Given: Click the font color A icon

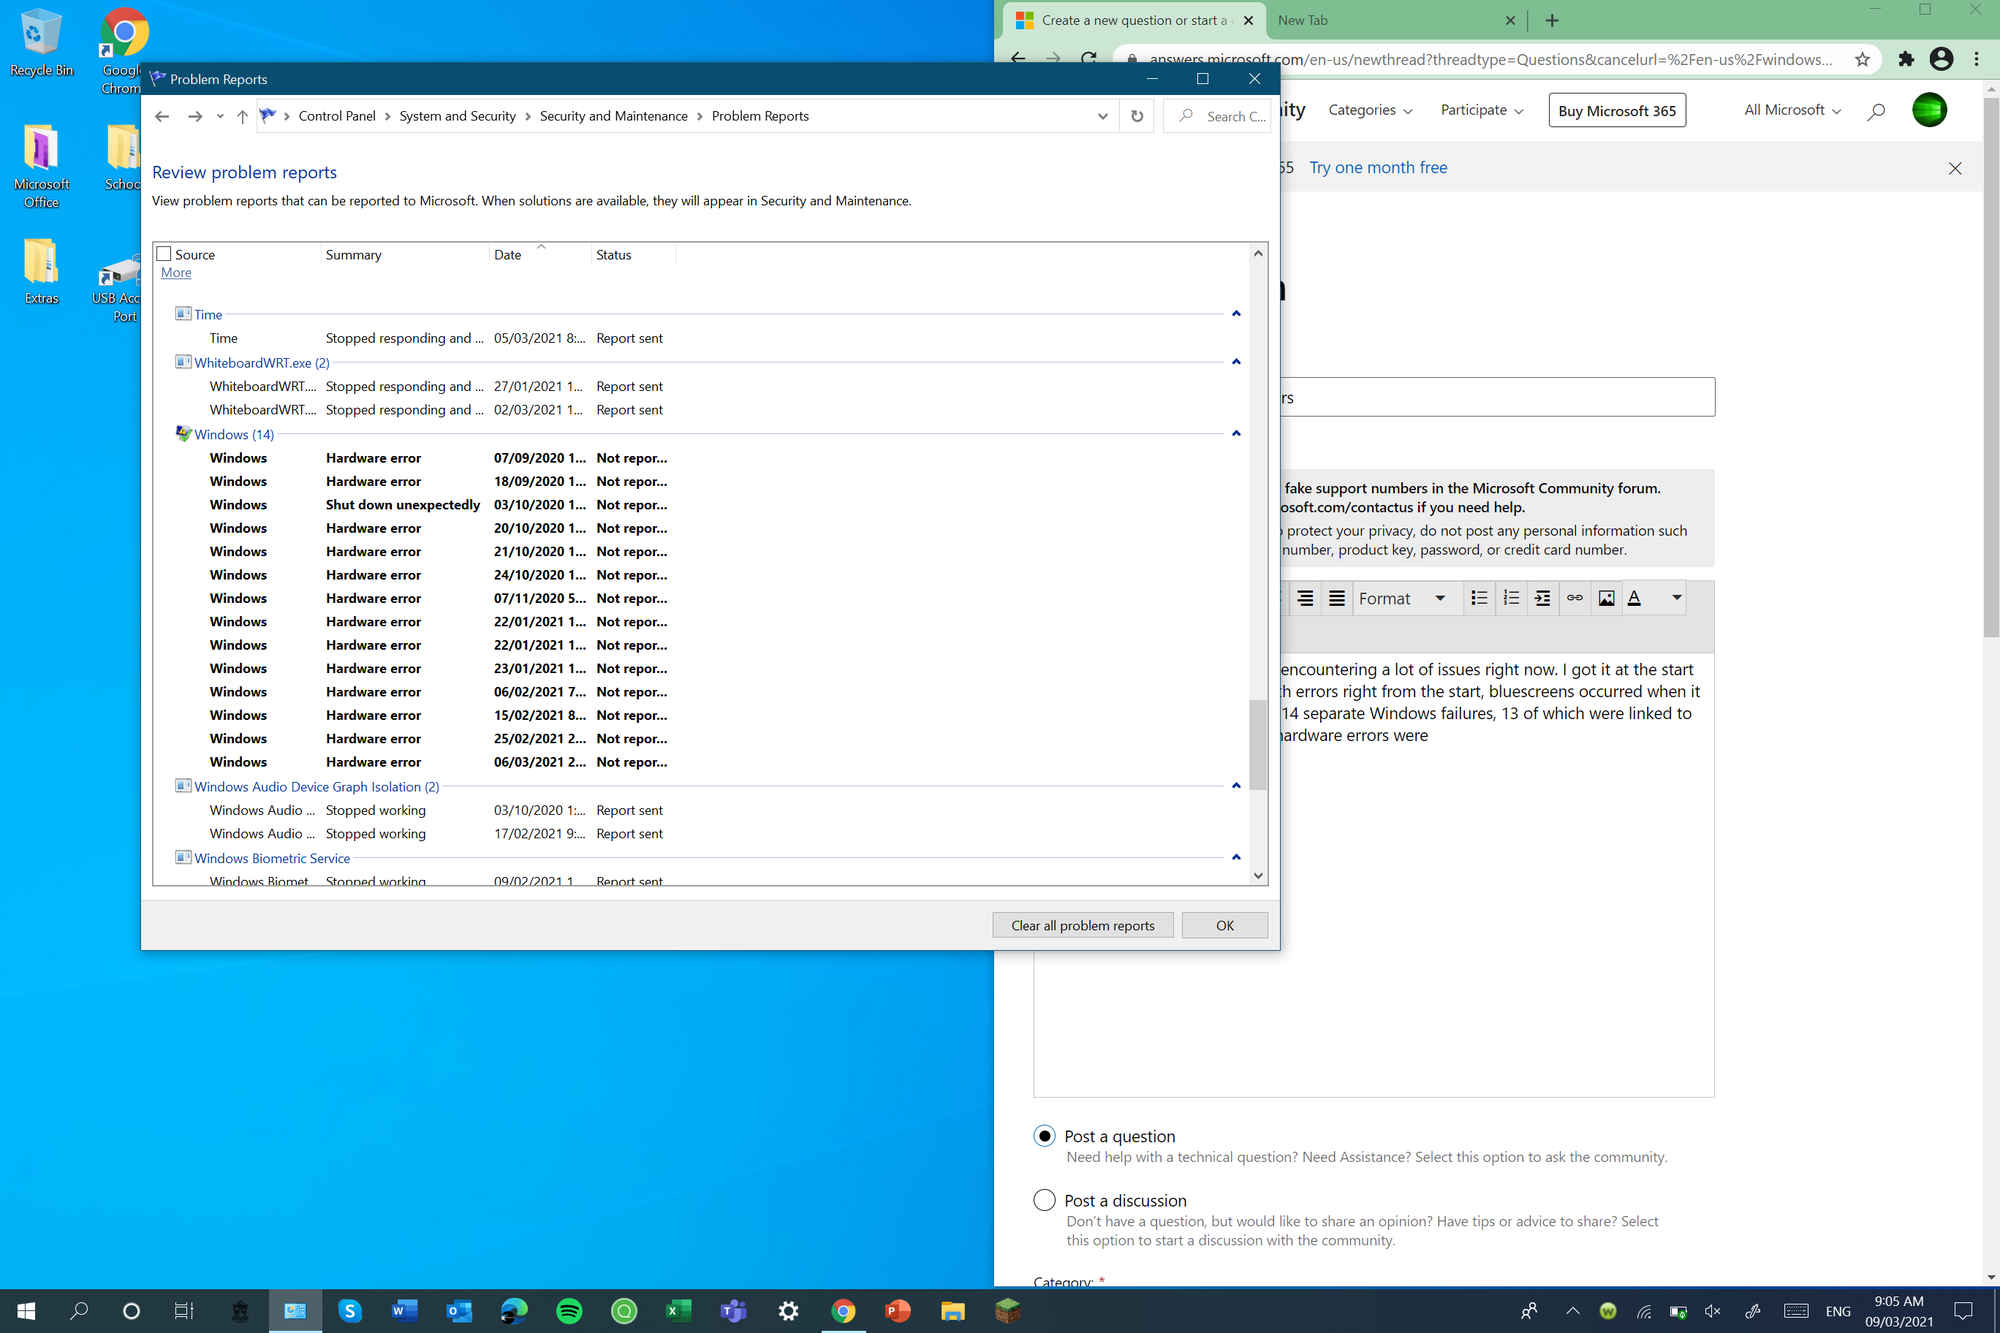Looking at the screenshot, I should click(1635, 598).
